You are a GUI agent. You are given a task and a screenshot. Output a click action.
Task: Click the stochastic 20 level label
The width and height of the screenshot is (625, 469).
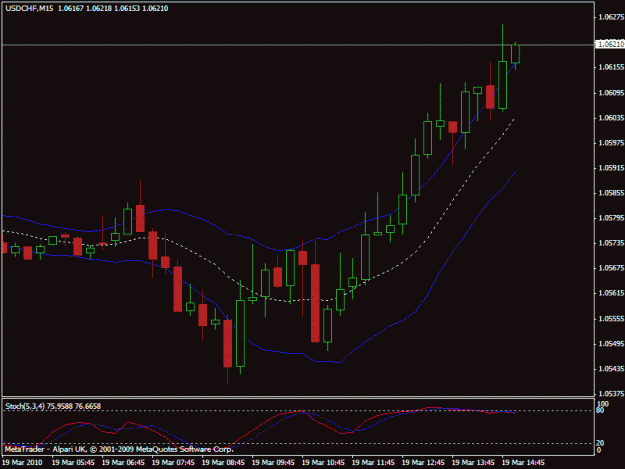tap(600, 443)
